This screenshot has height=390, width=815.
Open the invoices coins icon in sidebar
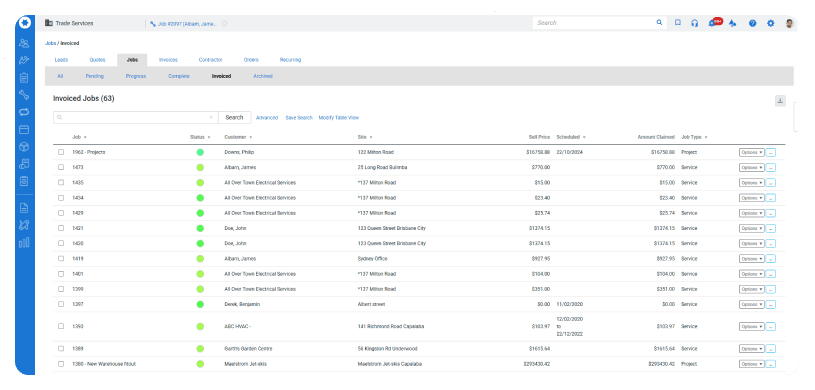24,164
